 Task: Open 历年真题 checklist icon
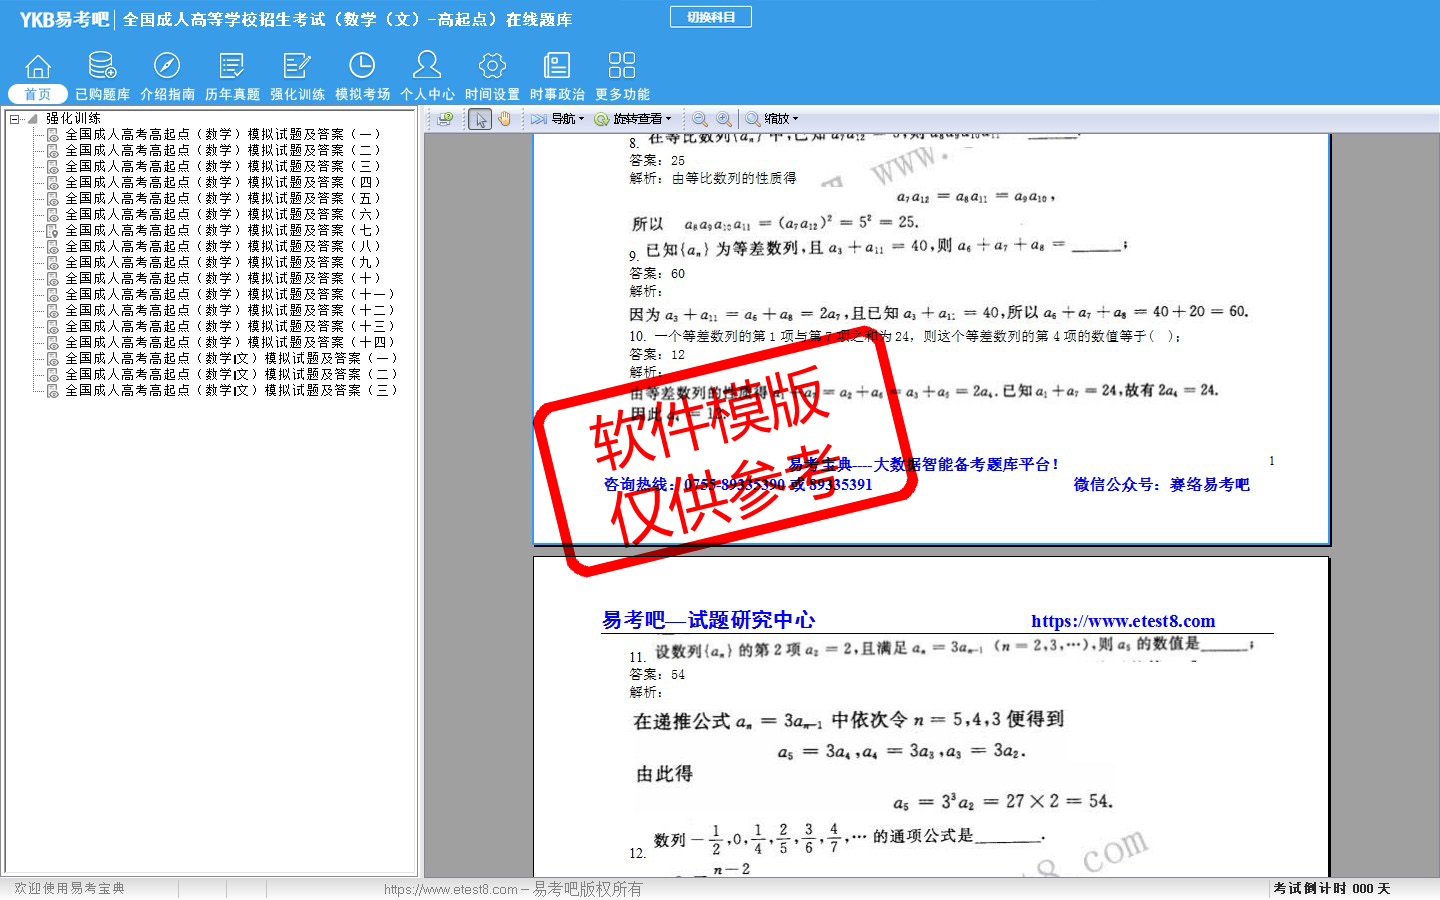pyautogui.click(x=232, y=66)
